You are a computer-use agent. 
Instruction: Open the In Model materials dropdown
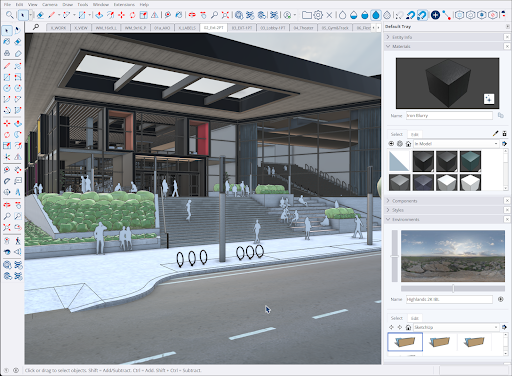[456, 144]
